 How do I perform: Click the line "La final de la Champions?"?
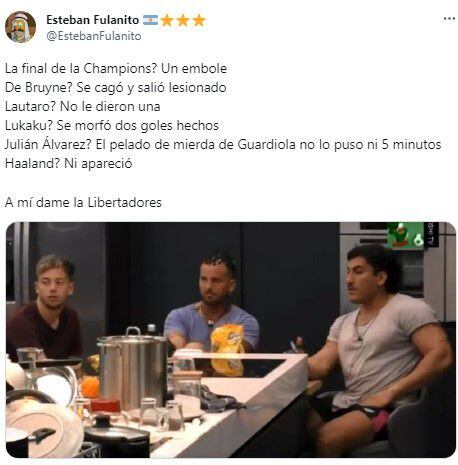pos(116,69)
